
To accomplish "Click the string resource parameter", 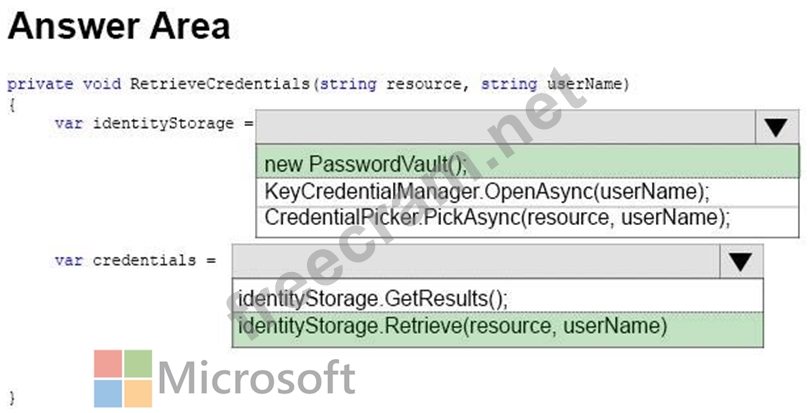I will point(390,84).
